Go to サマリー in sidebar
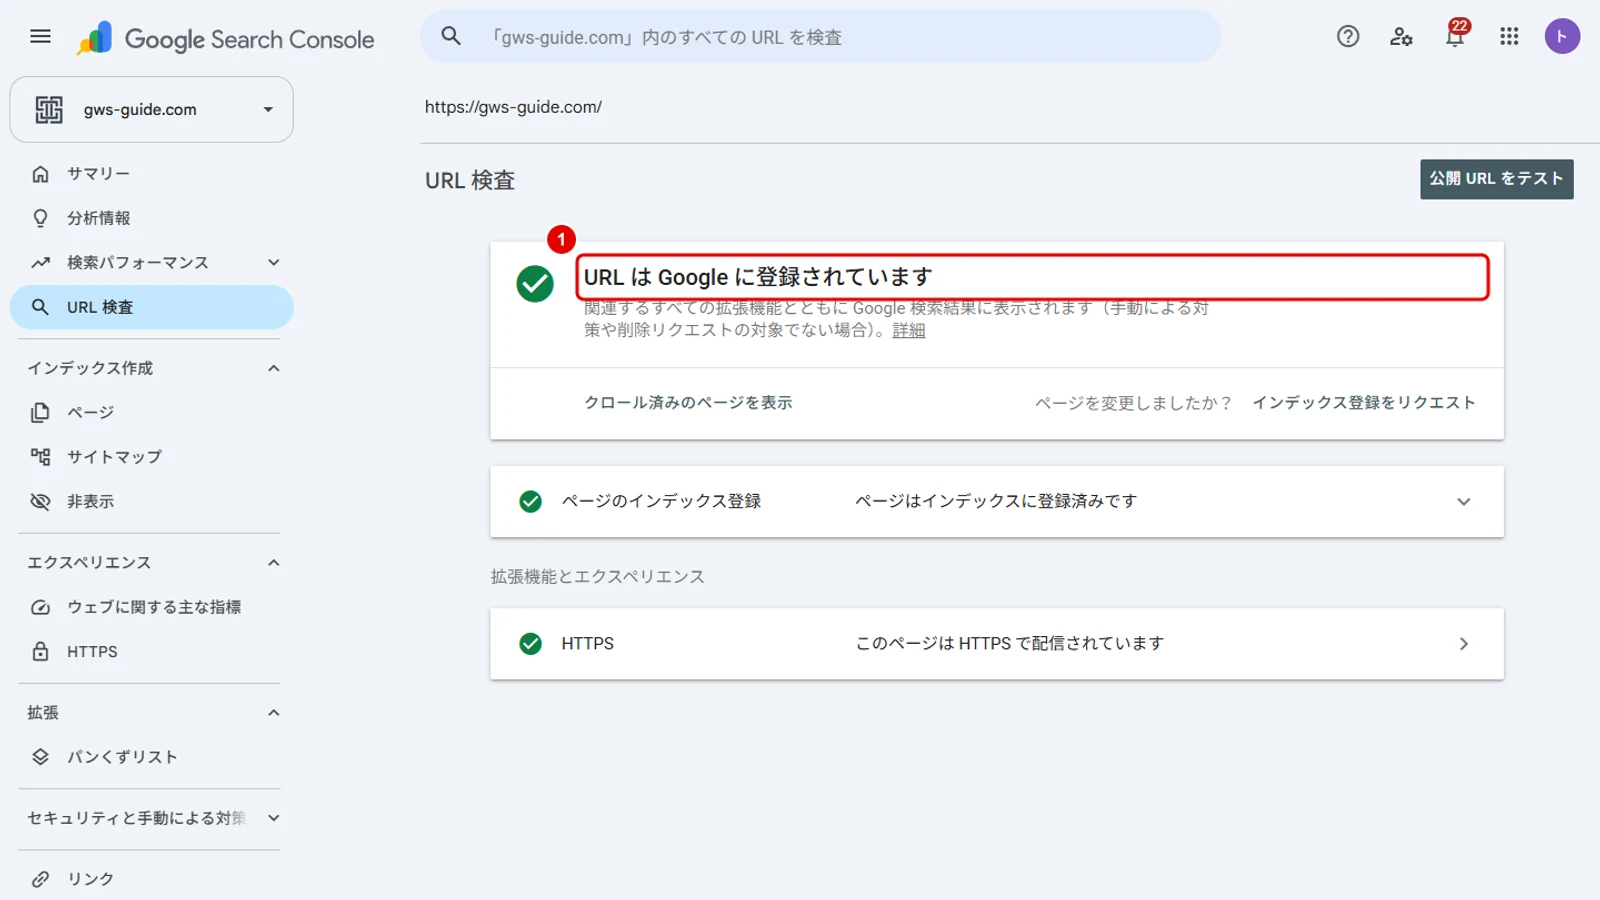1600x900 pixels. (151, 174)
